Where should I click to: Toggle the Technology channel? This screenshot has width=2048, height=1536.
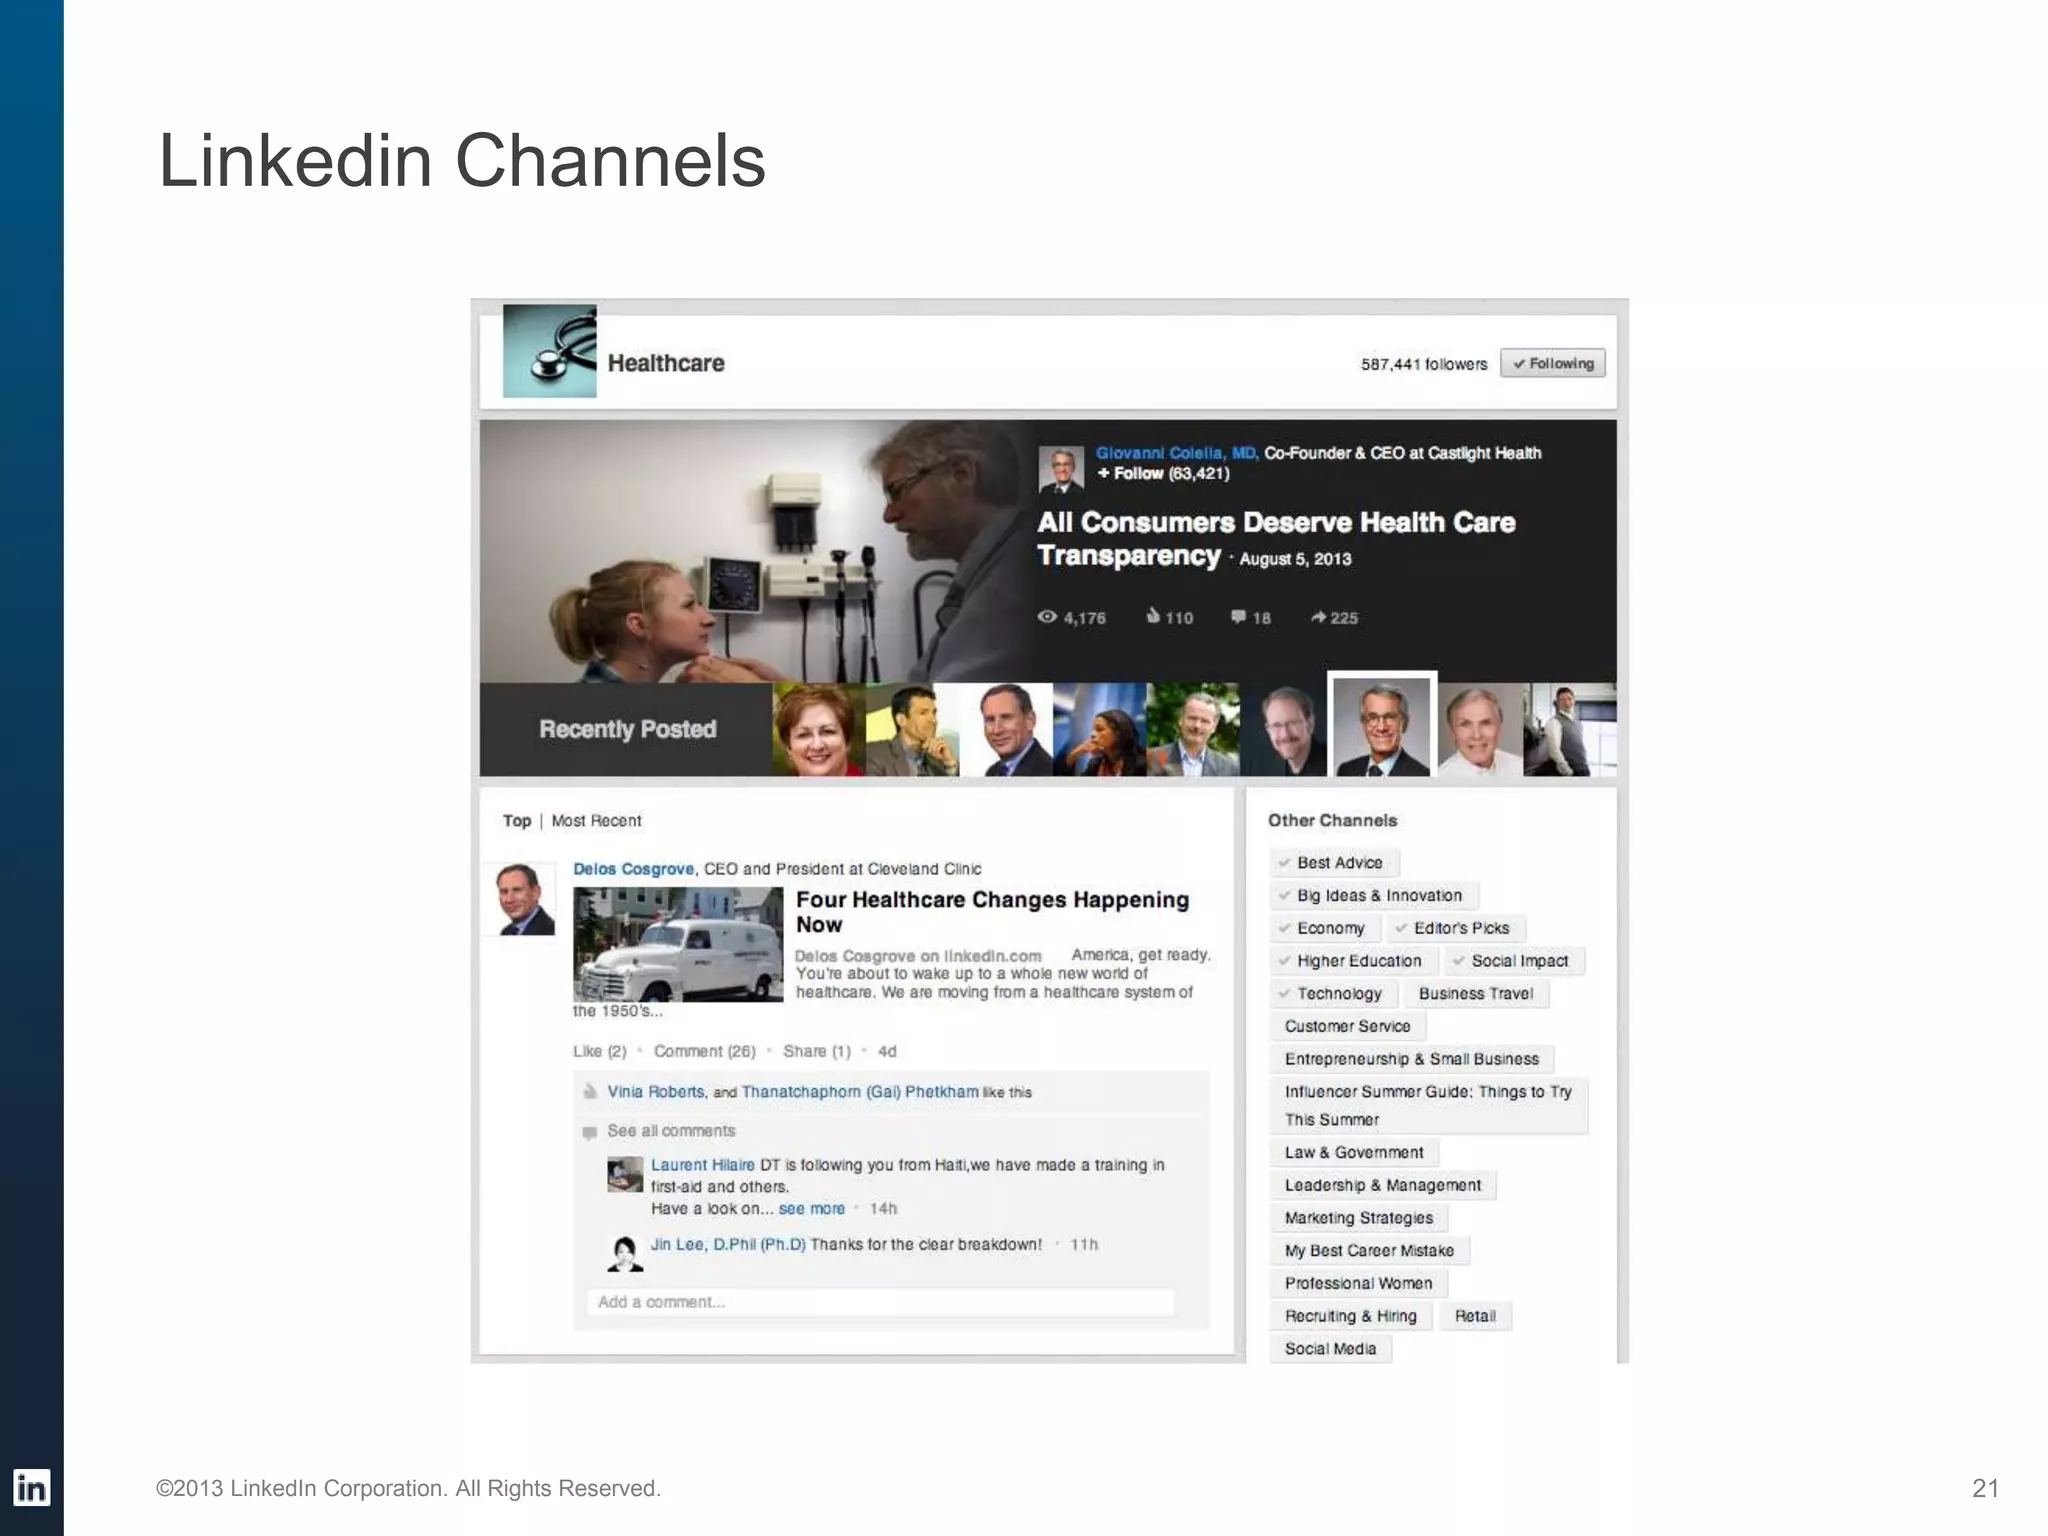[x=1333, y=994]
